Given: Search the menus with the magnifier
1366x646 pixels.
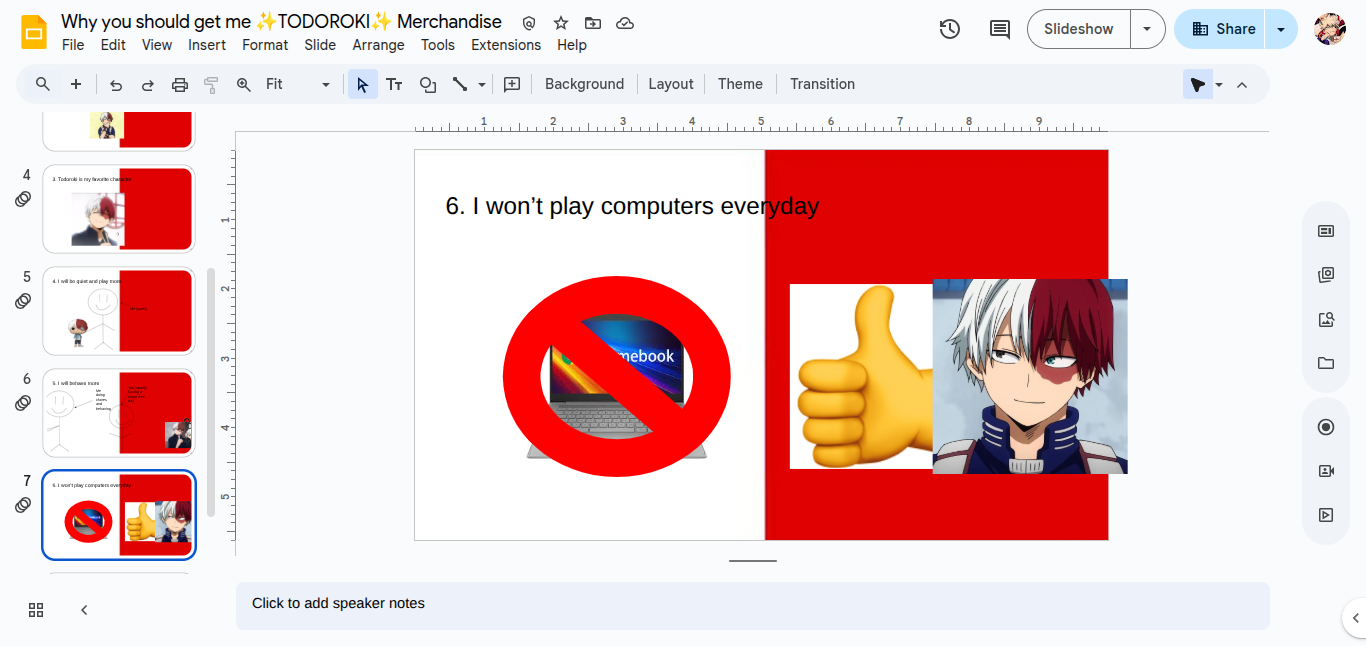Looking at the screenshot, I should point(43,84).
